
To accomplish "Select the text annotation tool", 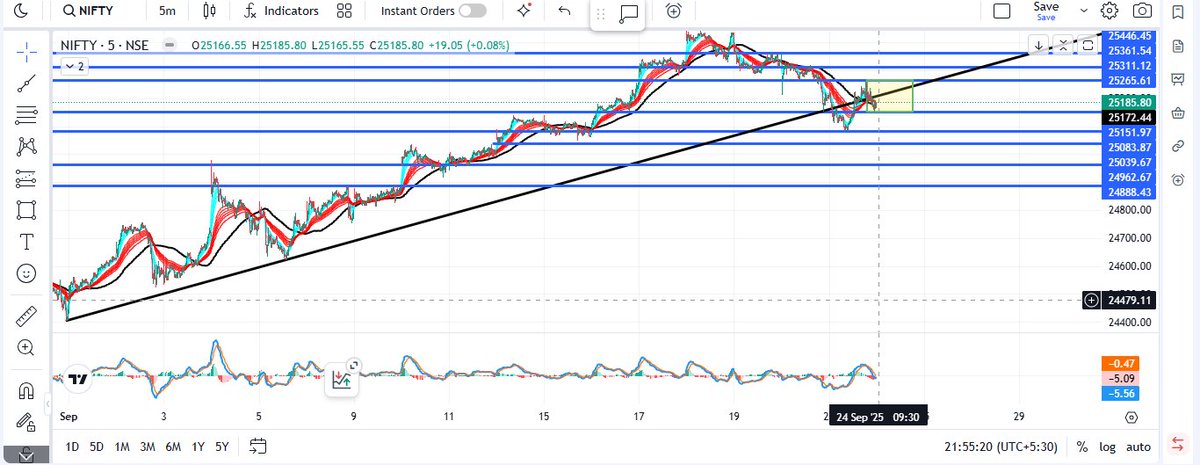I will coord(26,242).
